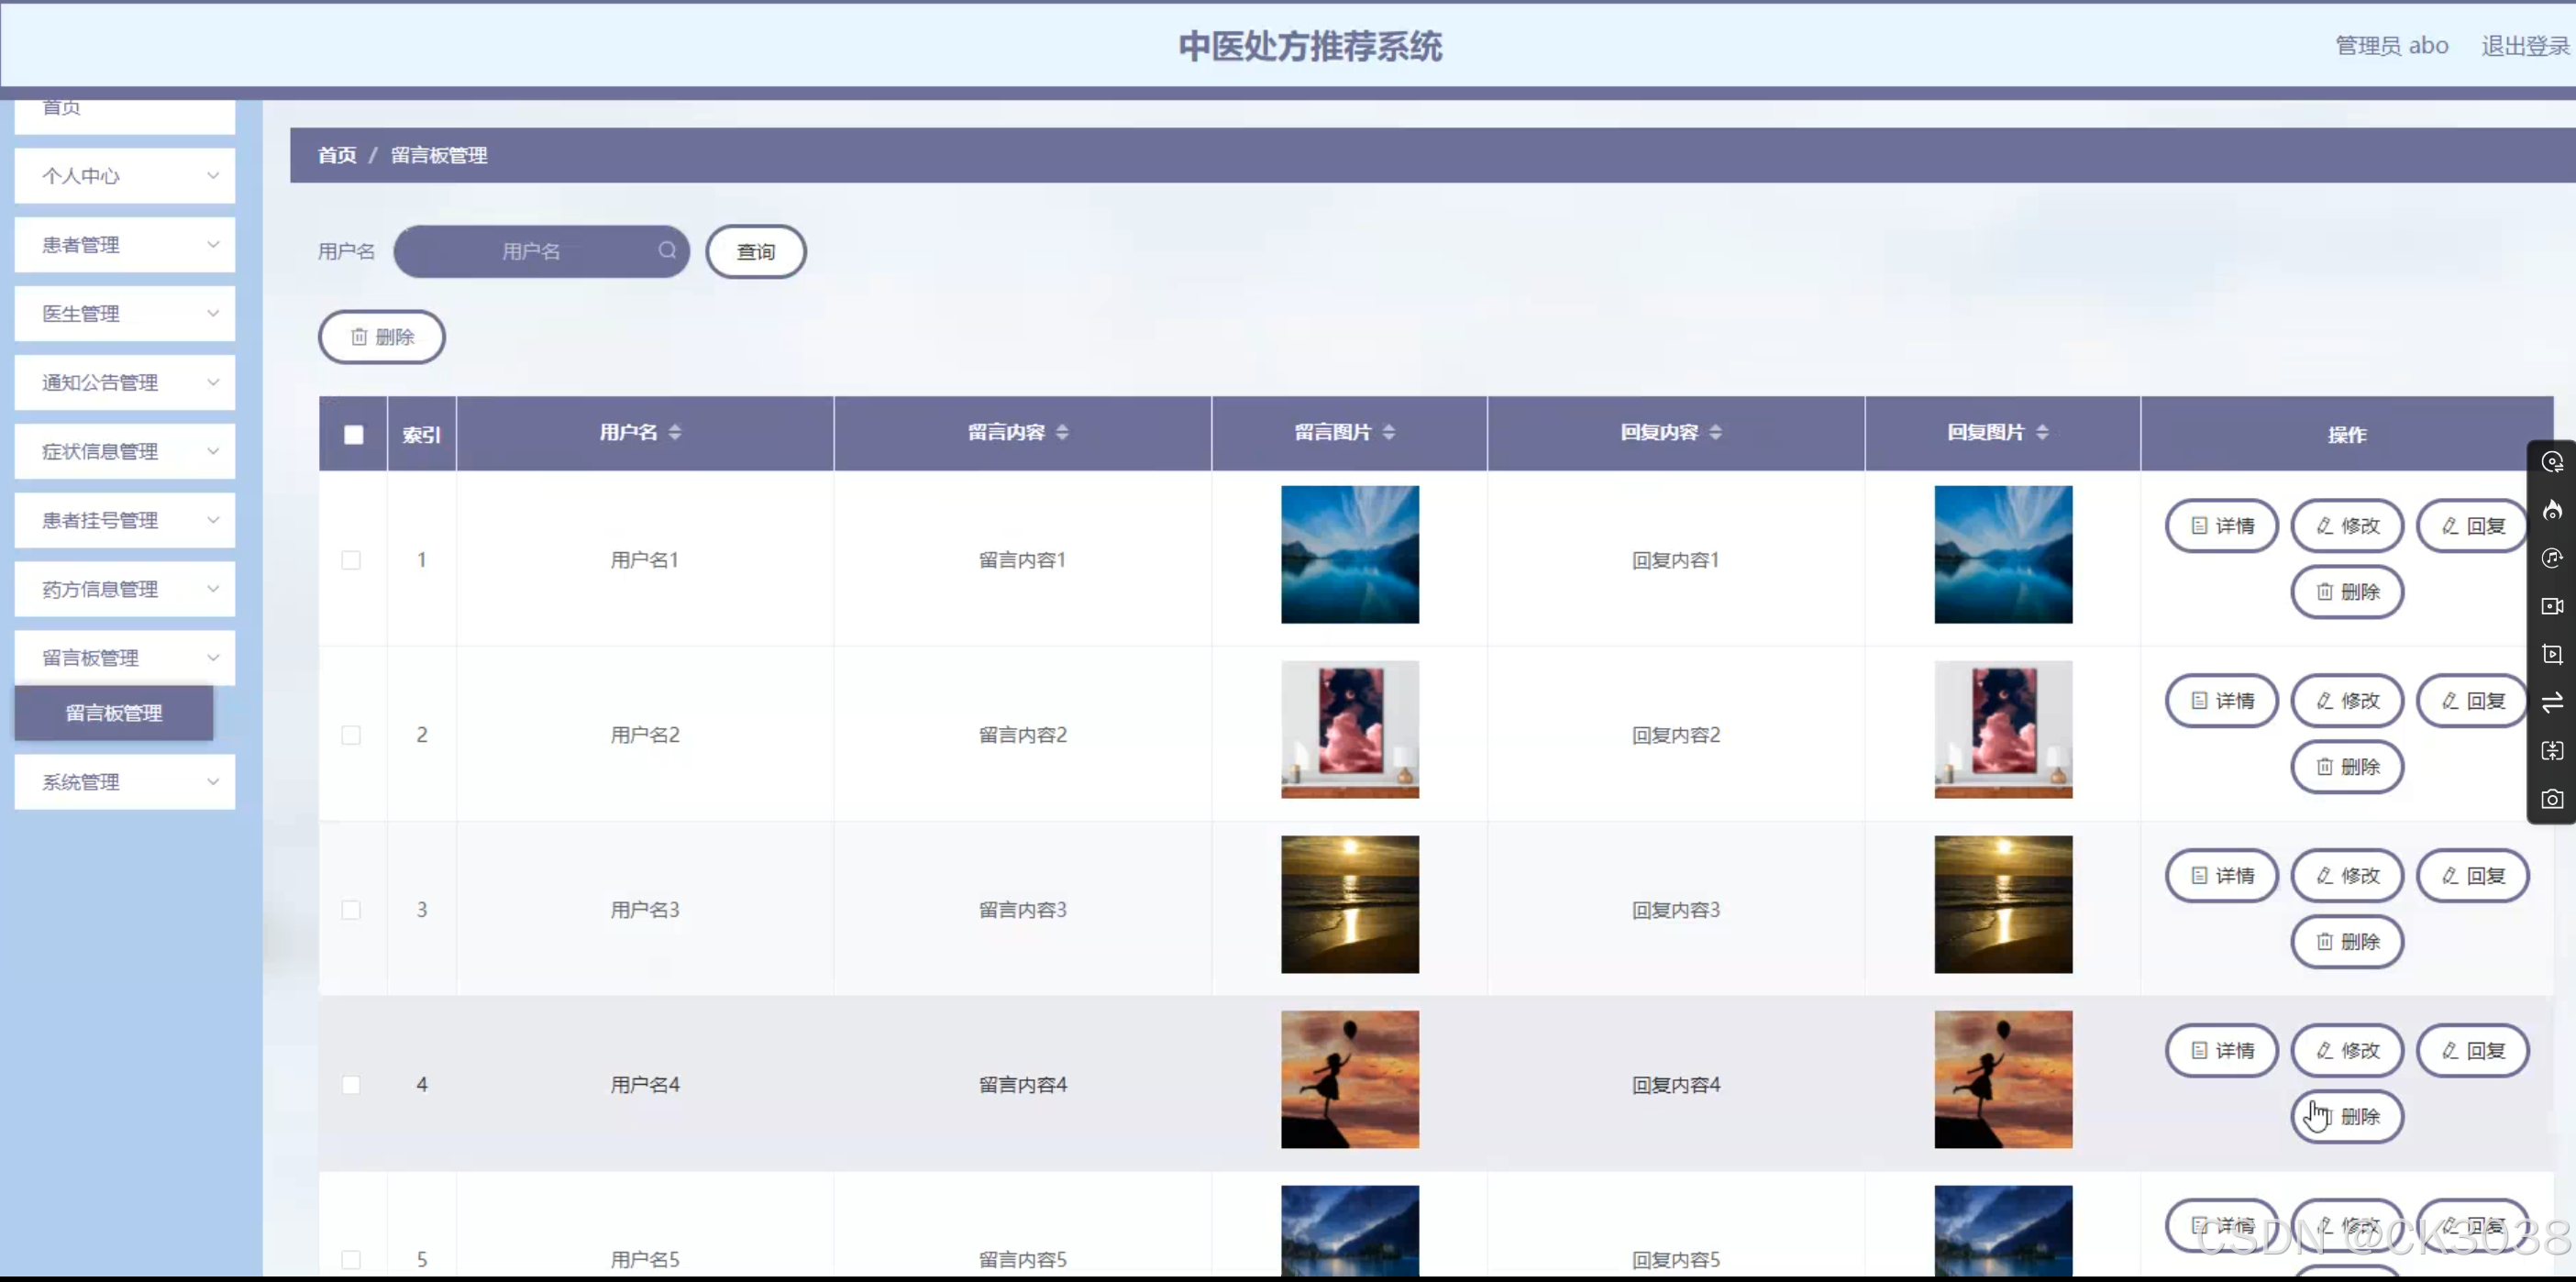
Task: Select the 留言板管理 submenu item
Action: (114, 713)
